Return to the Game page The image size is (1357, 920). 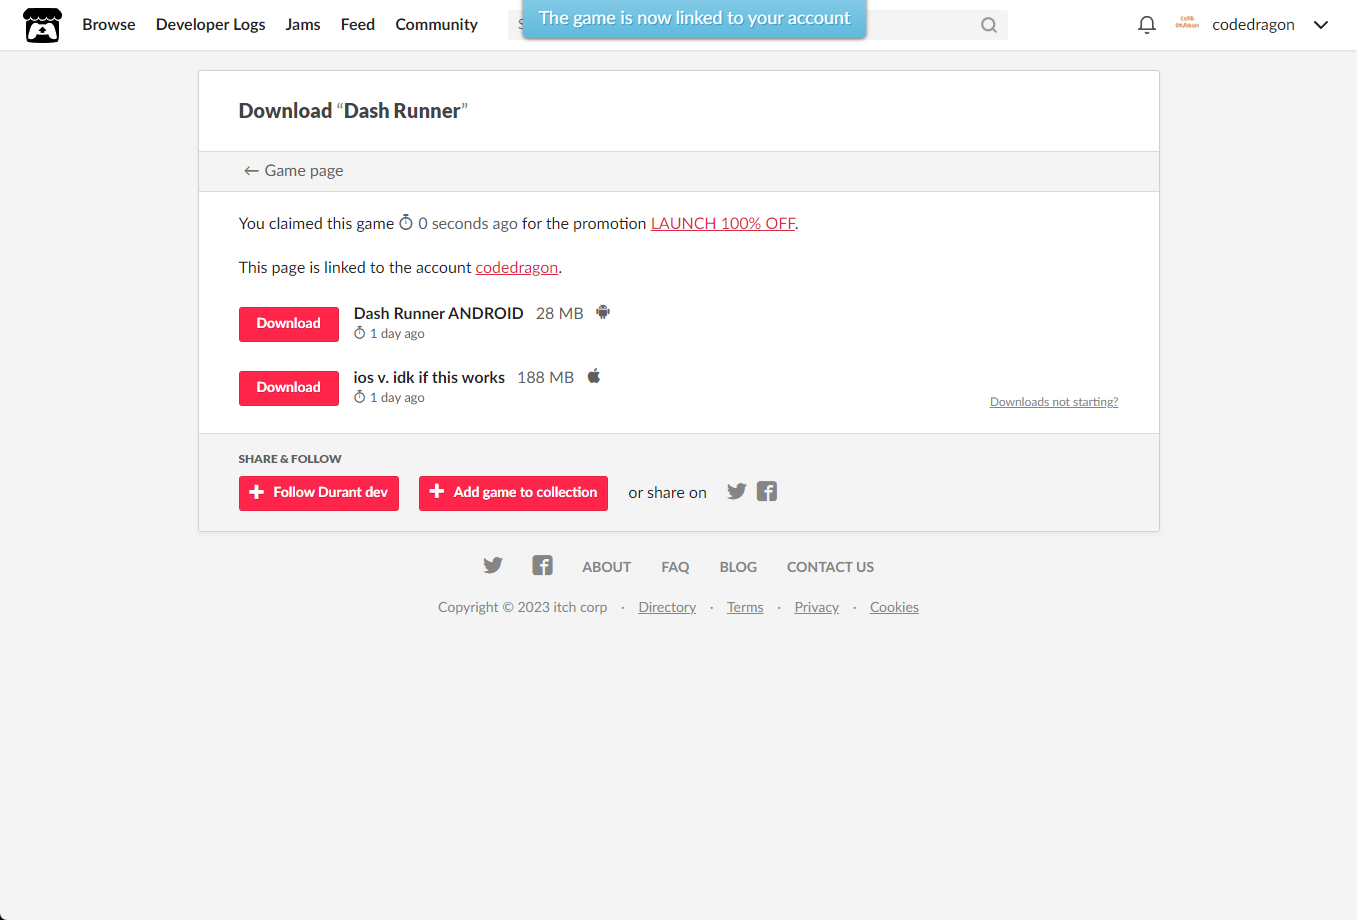pyautogui.click(x=294, y=171)
